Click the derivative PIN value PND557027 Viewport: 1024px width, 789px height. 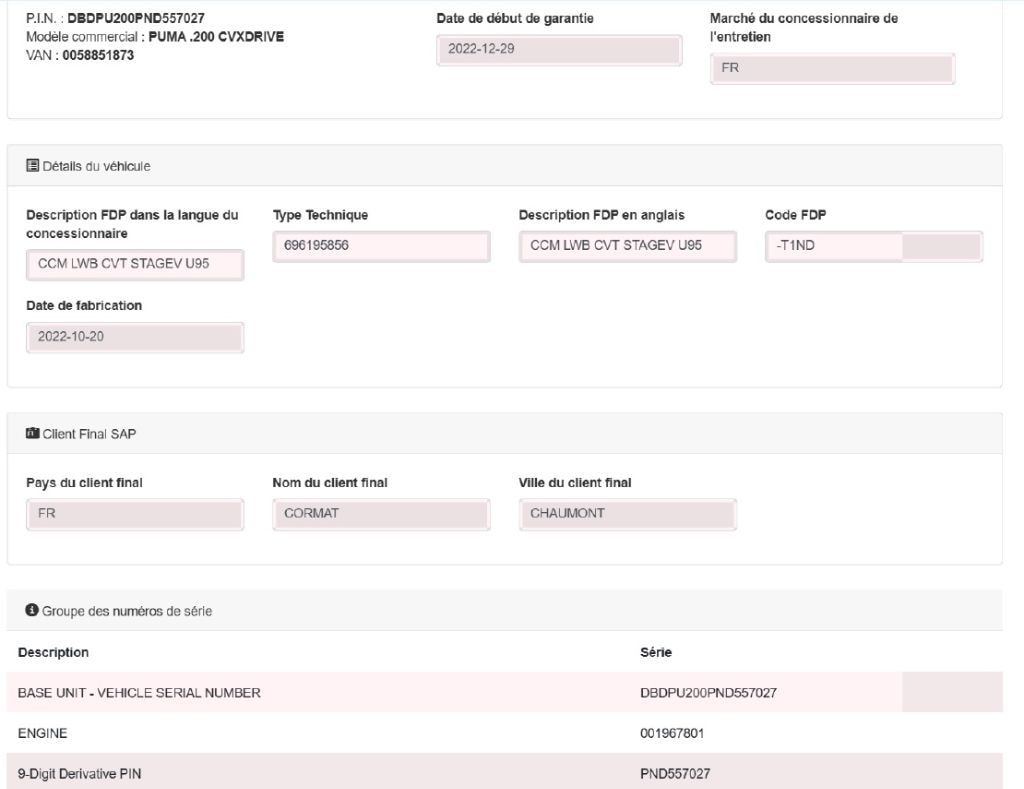click(x=675, y=773)
